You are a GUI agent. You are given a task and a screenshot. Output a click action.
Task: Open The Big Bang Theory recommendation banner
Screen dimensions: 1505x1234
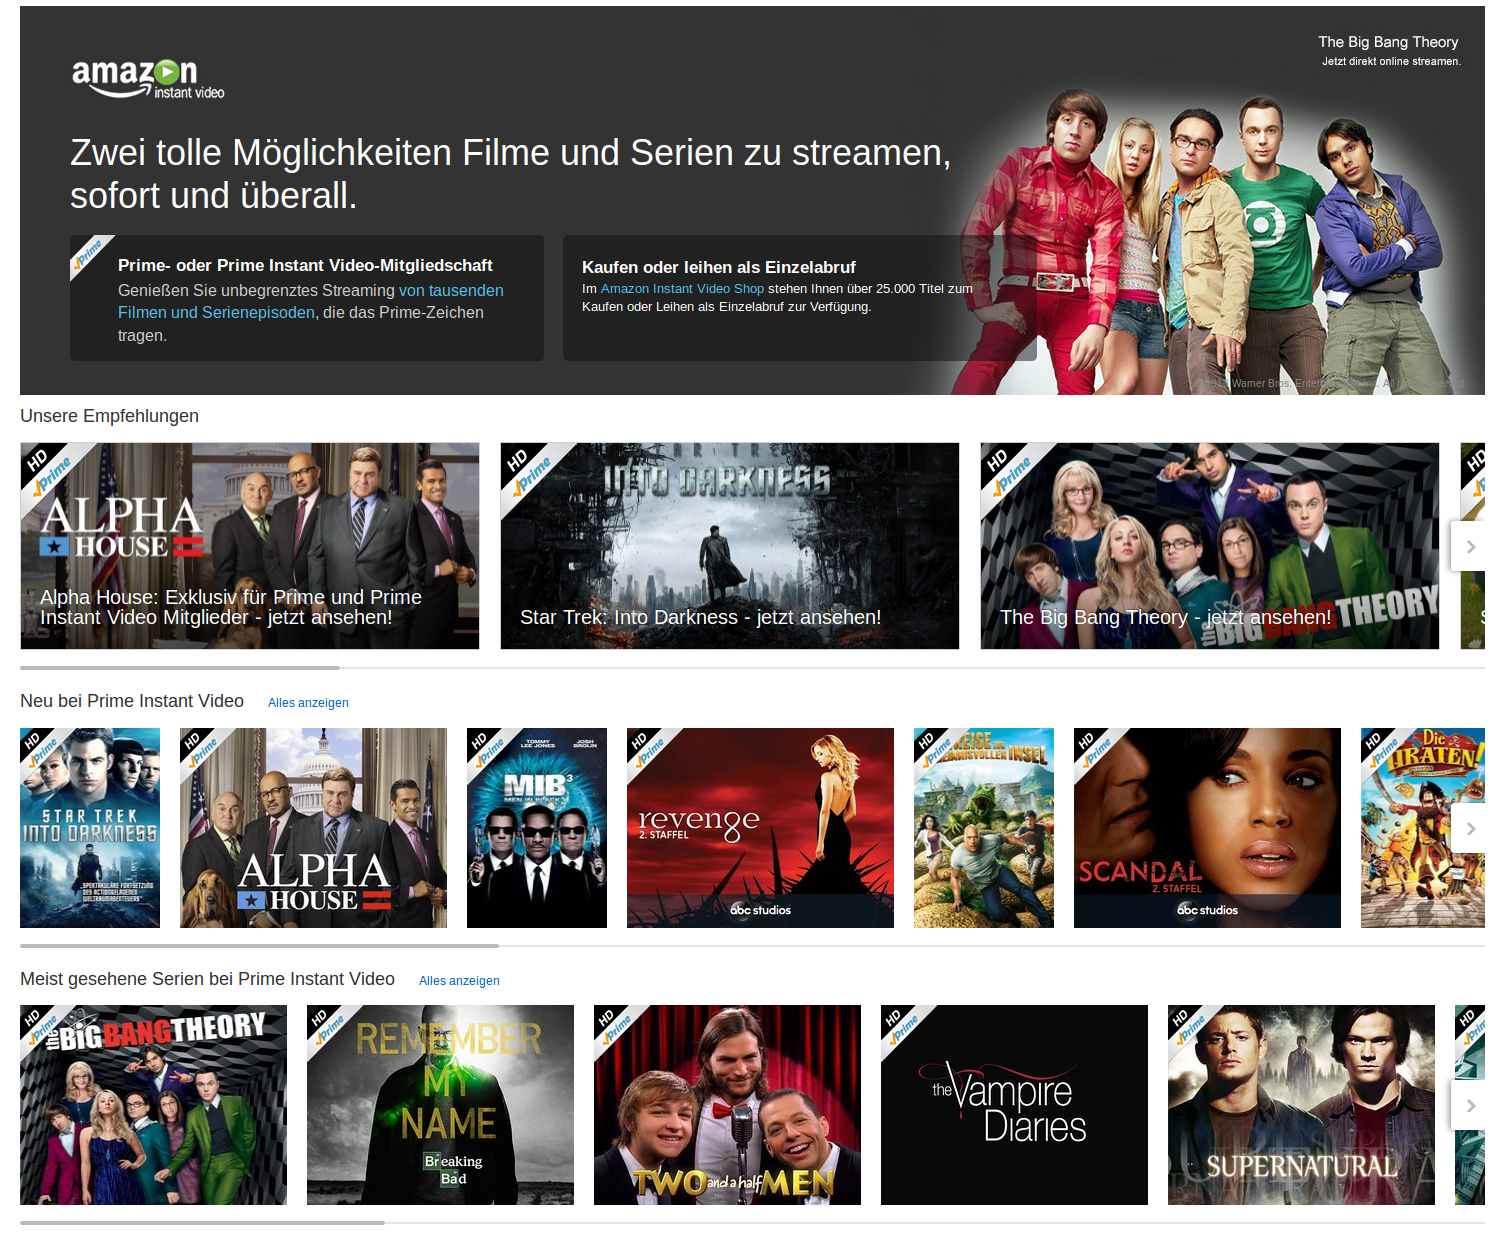pos(1210,546)
